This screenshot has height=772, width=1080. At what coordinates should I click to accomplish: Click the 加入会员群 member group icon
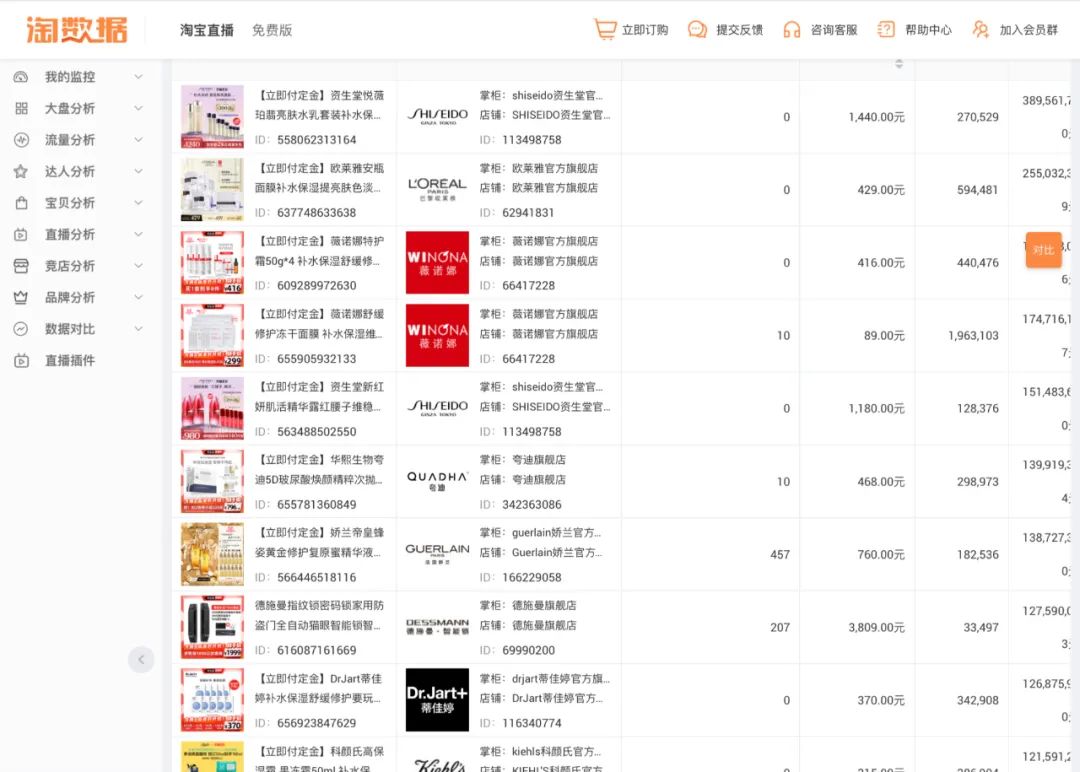tap(979, 30)
